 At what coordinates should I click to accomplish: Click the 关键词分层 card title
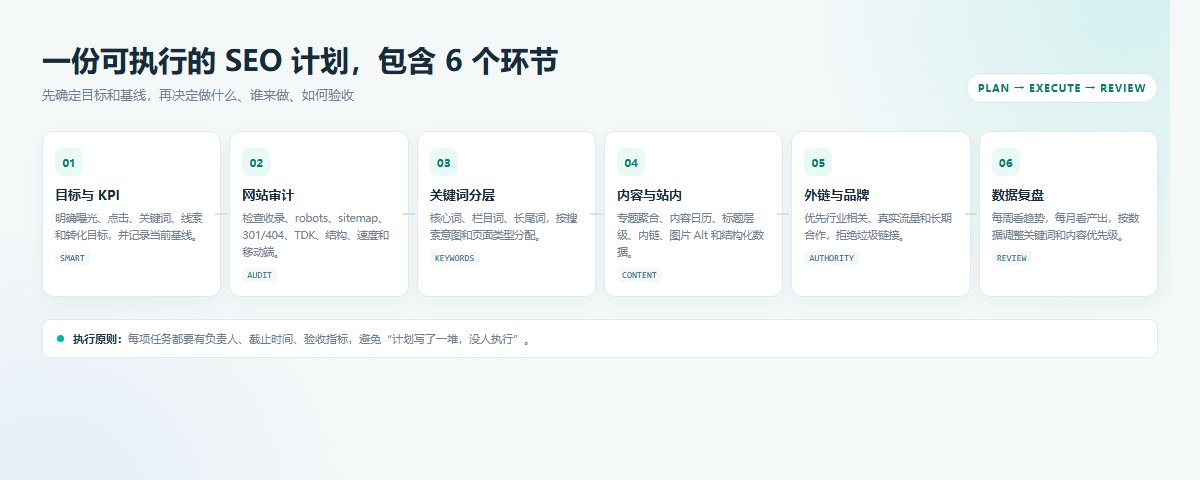pyautogui.click(x=462, y=195)
